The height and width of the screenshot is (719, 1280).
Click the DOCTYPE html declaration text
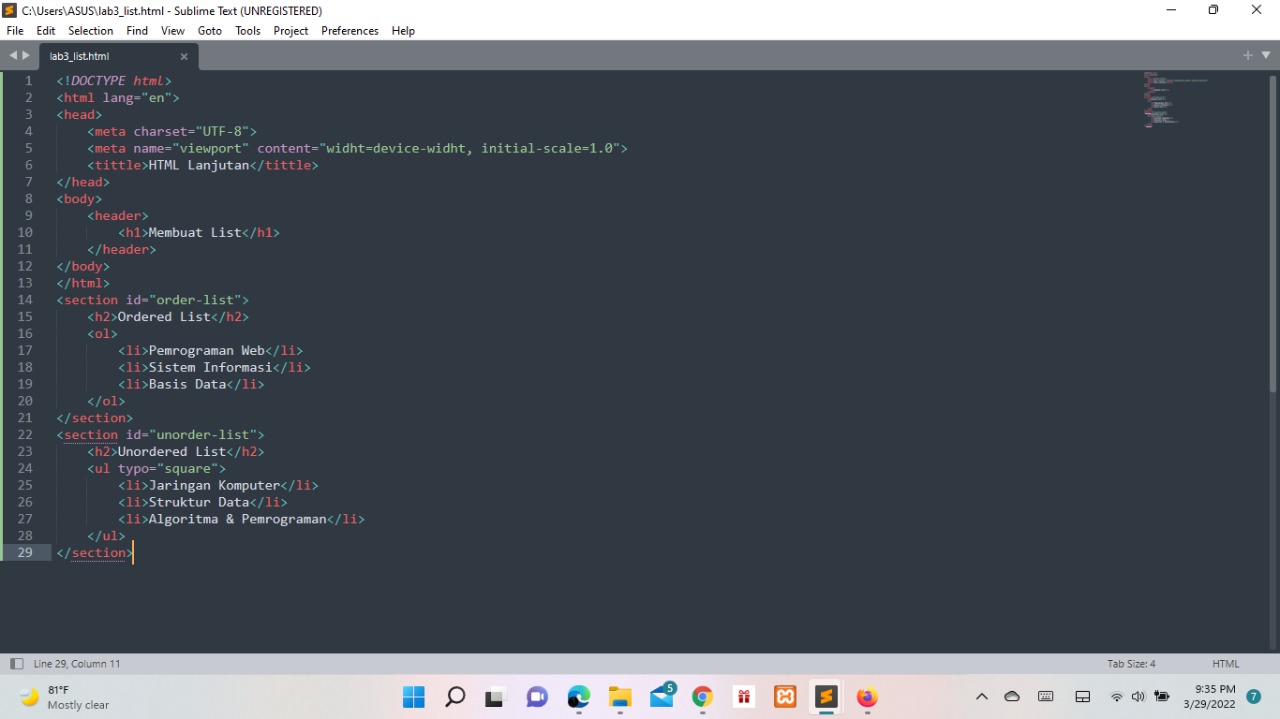114,81
